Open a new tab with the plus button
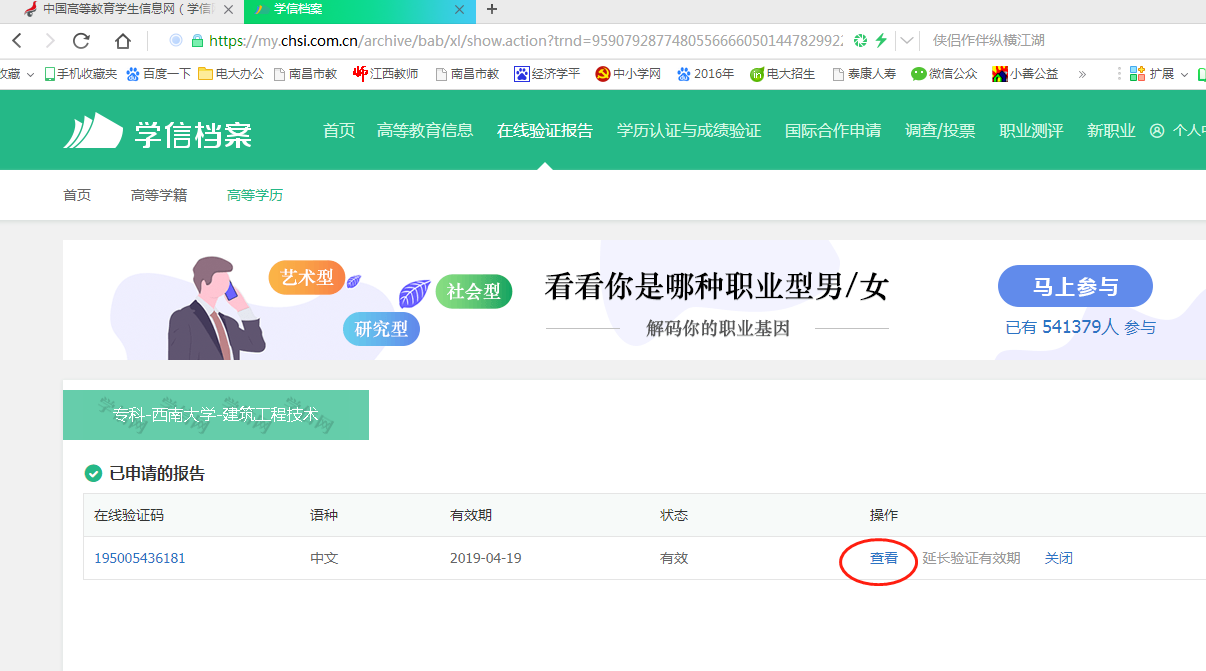 [x=491, y=10]
